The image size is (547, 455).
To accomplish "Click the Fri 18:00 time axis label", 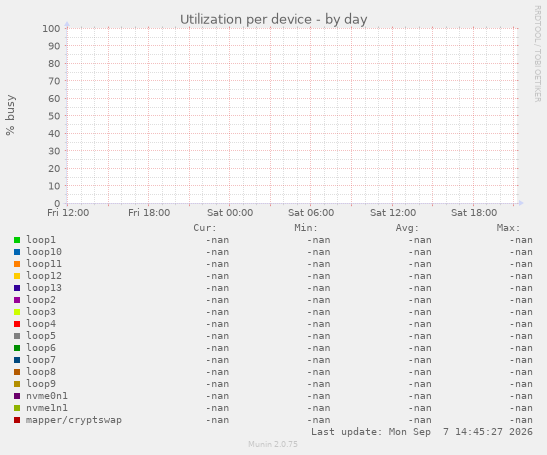I will coord(149,212).
